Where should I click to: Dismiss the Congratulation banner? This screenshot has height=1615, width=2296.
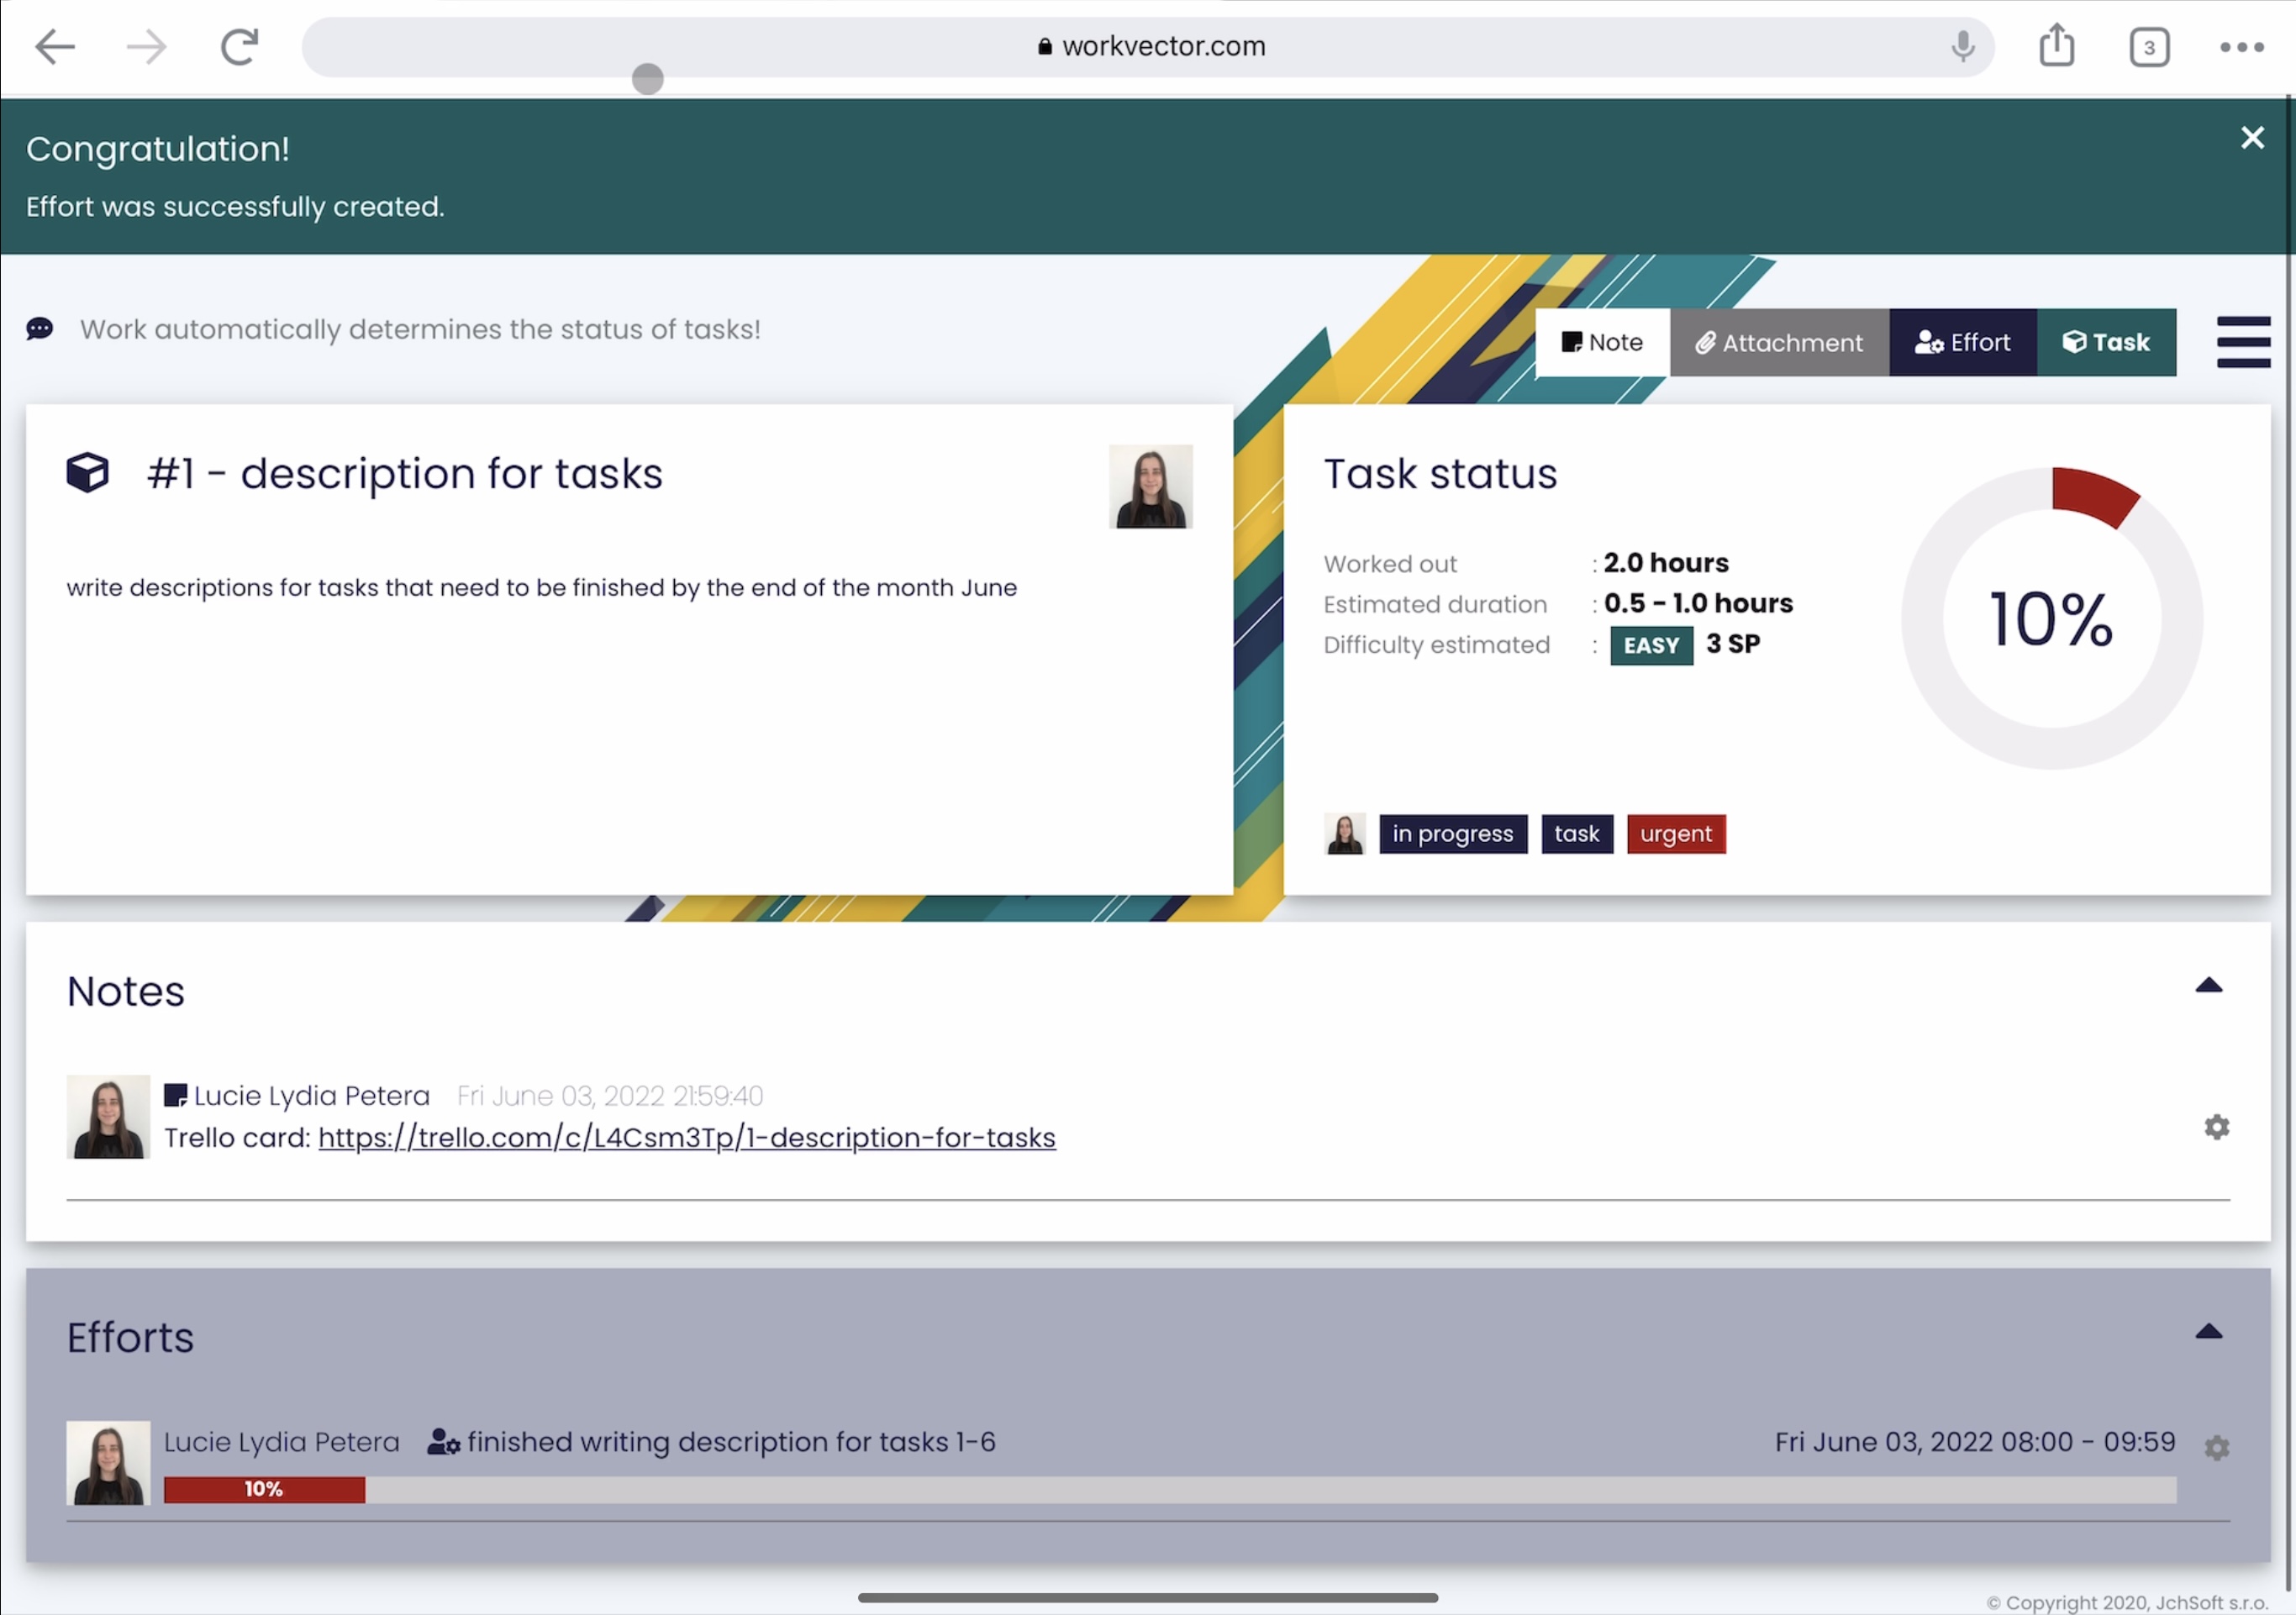[2252, 138]
